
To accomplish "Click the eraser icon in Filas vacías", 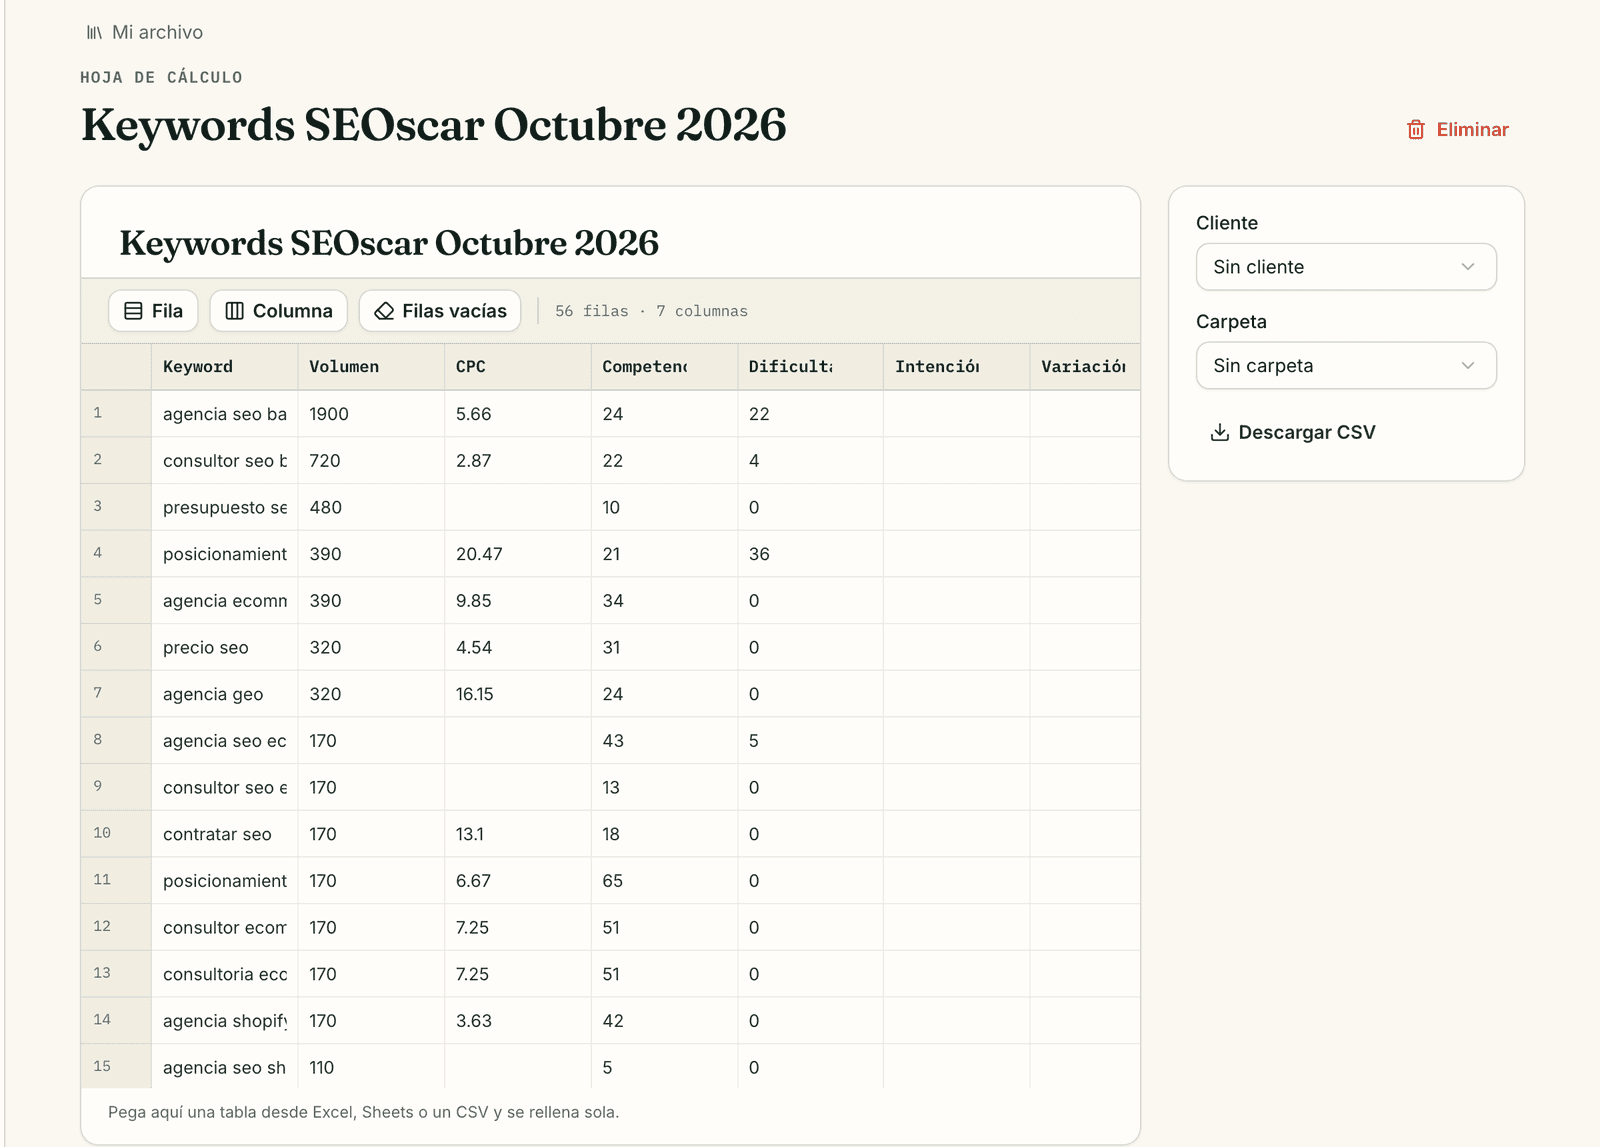I will [384, 311].
